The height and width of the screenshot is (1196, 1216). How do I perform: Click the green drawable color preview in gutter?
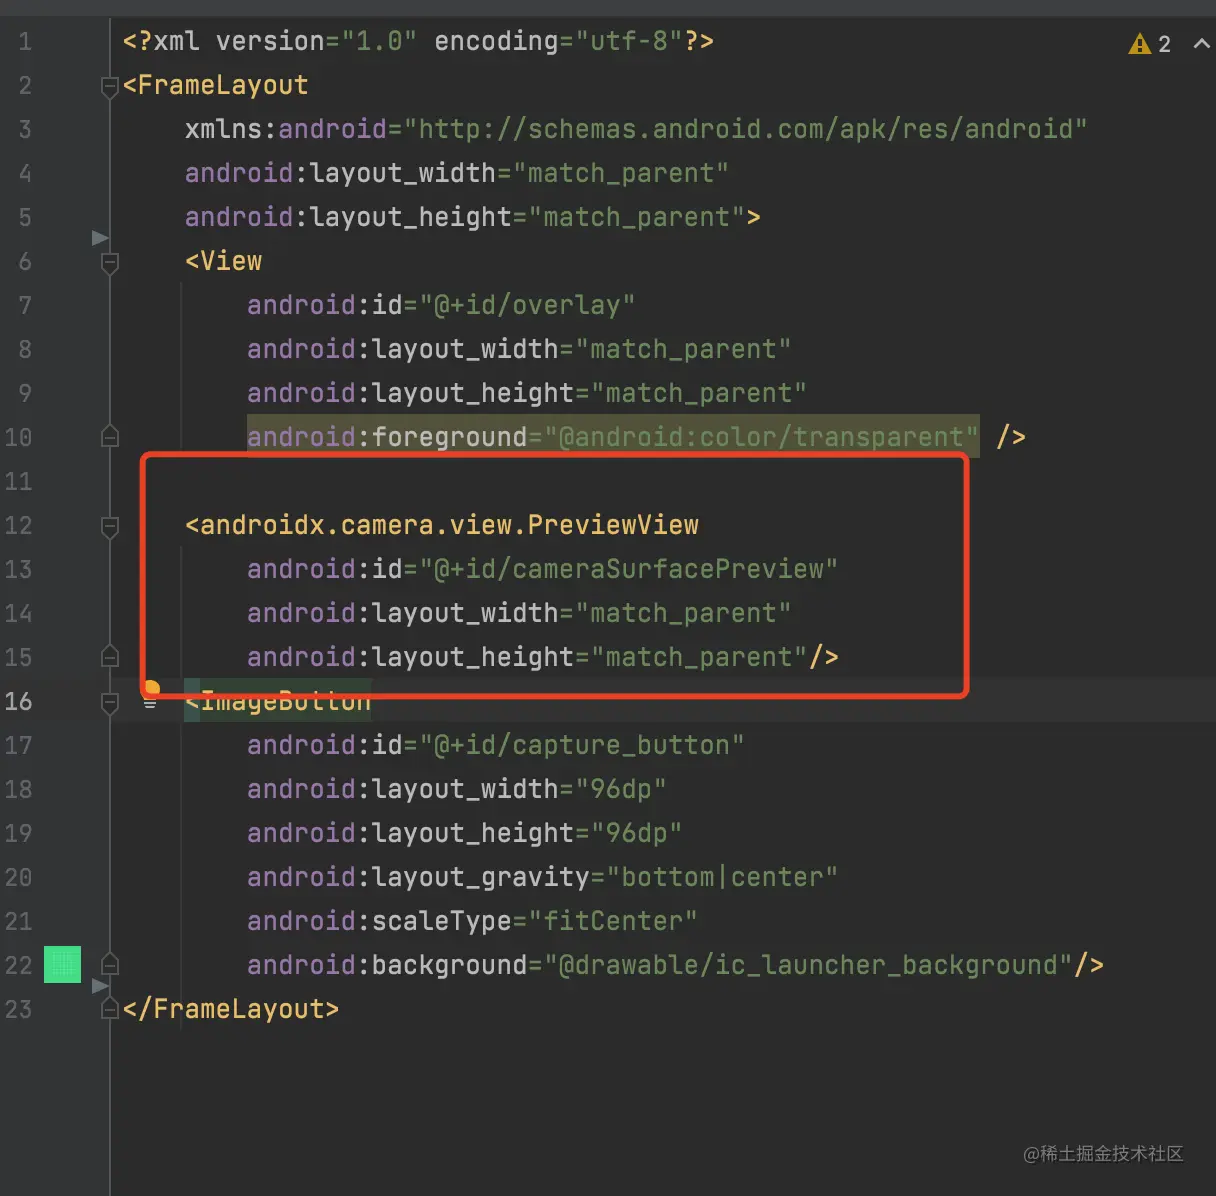point(62,964)
